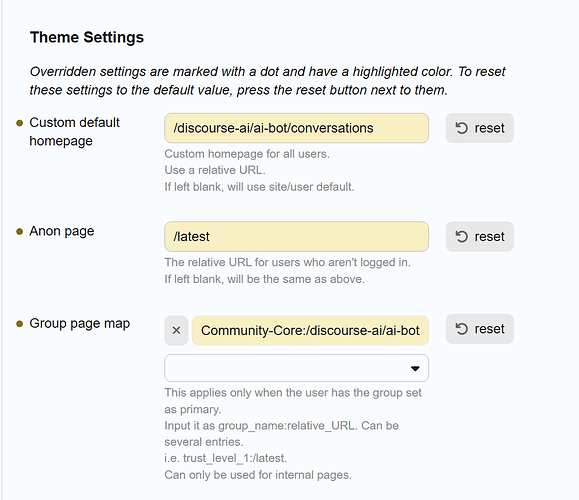
Task: Click the text "Use a relative URL."
Action: pos(215,170)
